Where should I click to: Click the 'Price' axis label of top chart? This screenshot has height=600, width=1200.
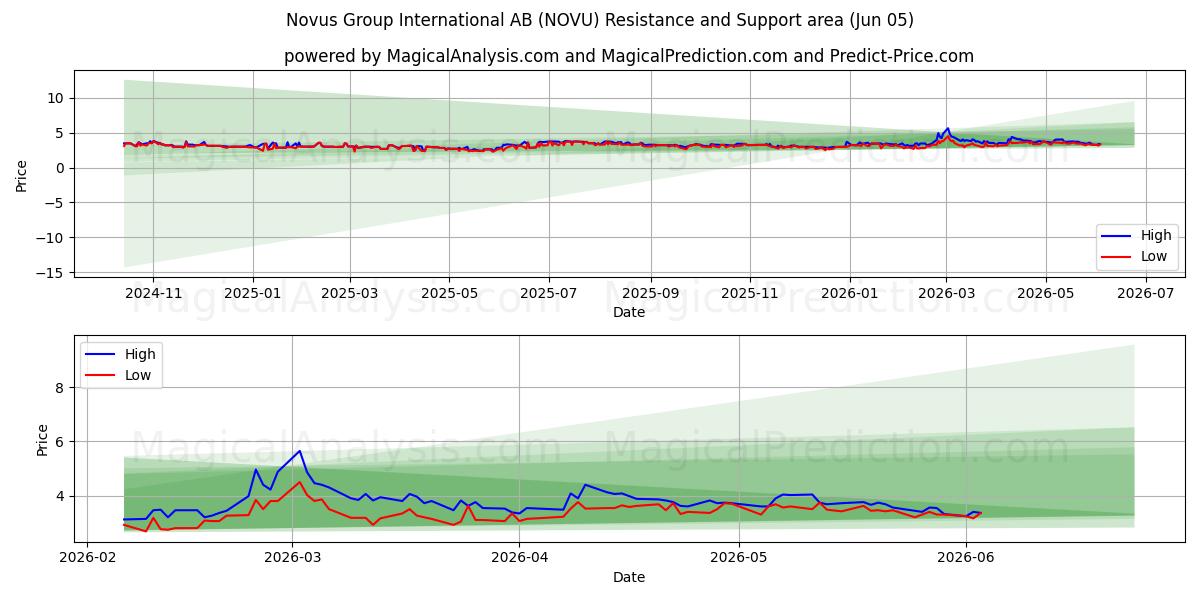22,174
